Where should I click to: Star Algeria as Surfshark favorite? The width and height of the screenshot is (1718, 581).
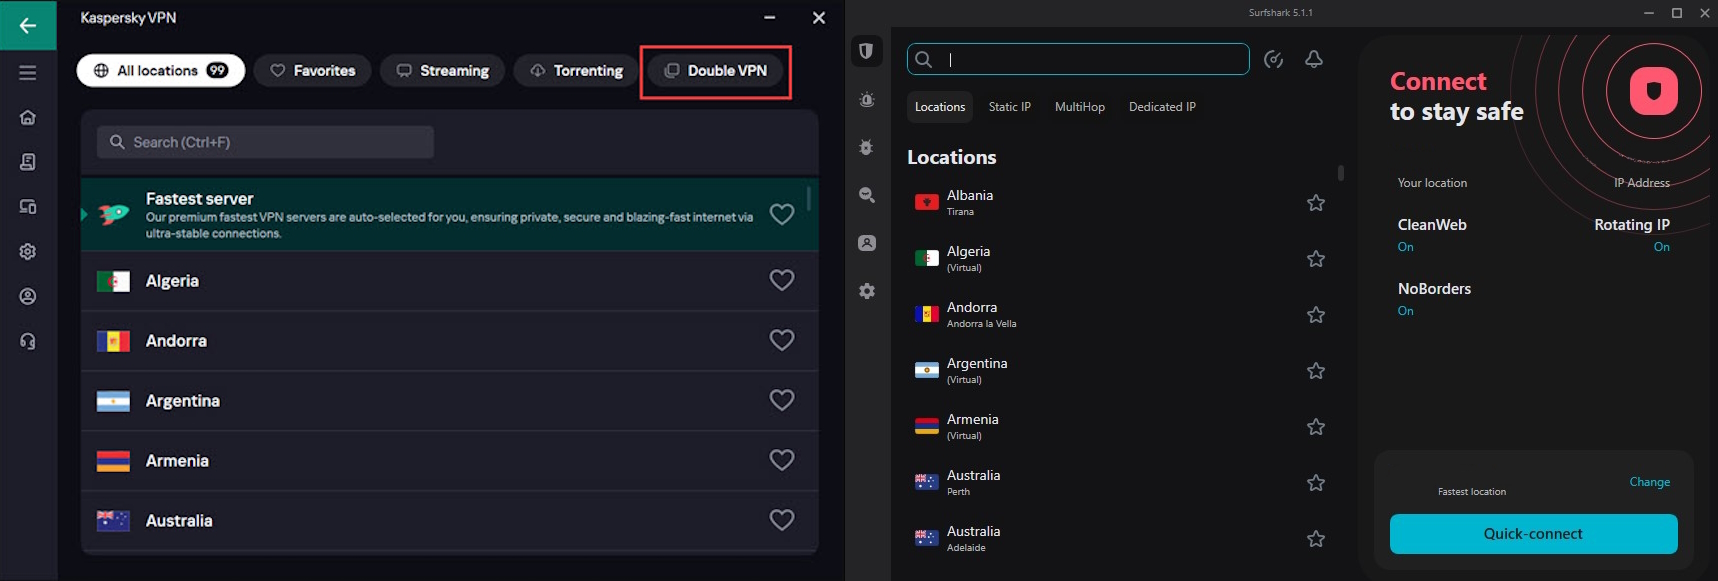coord(1316,259)
